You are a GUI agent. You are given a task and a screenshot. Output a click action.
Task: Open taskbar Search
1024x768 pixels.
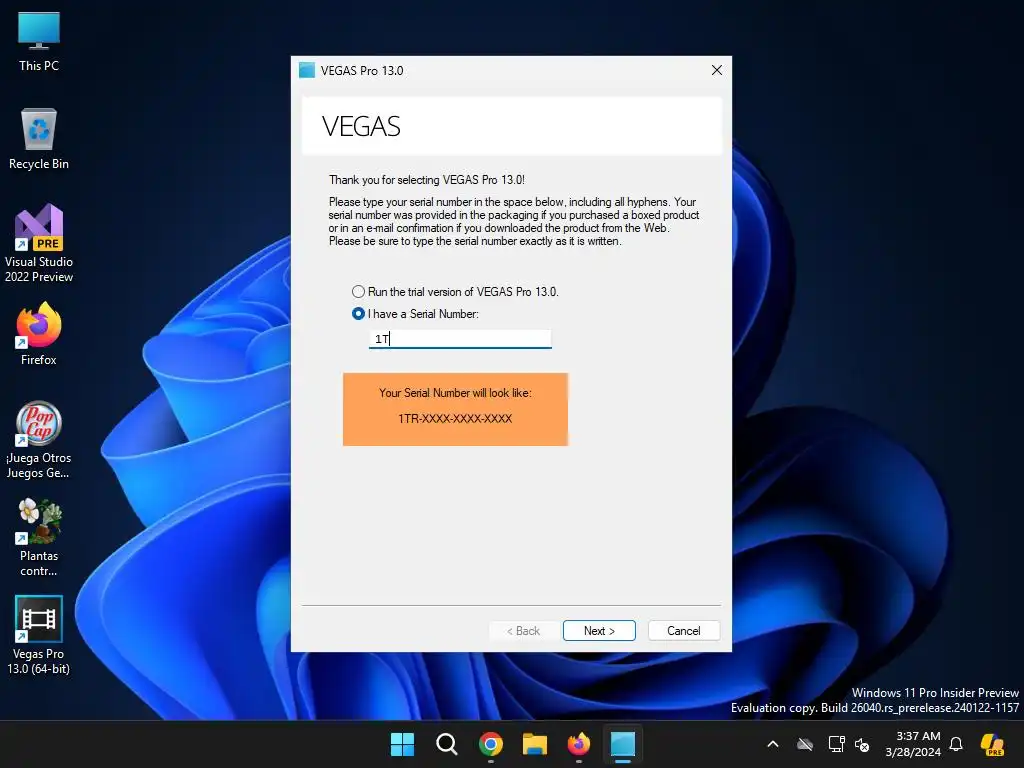click(447, 744)
